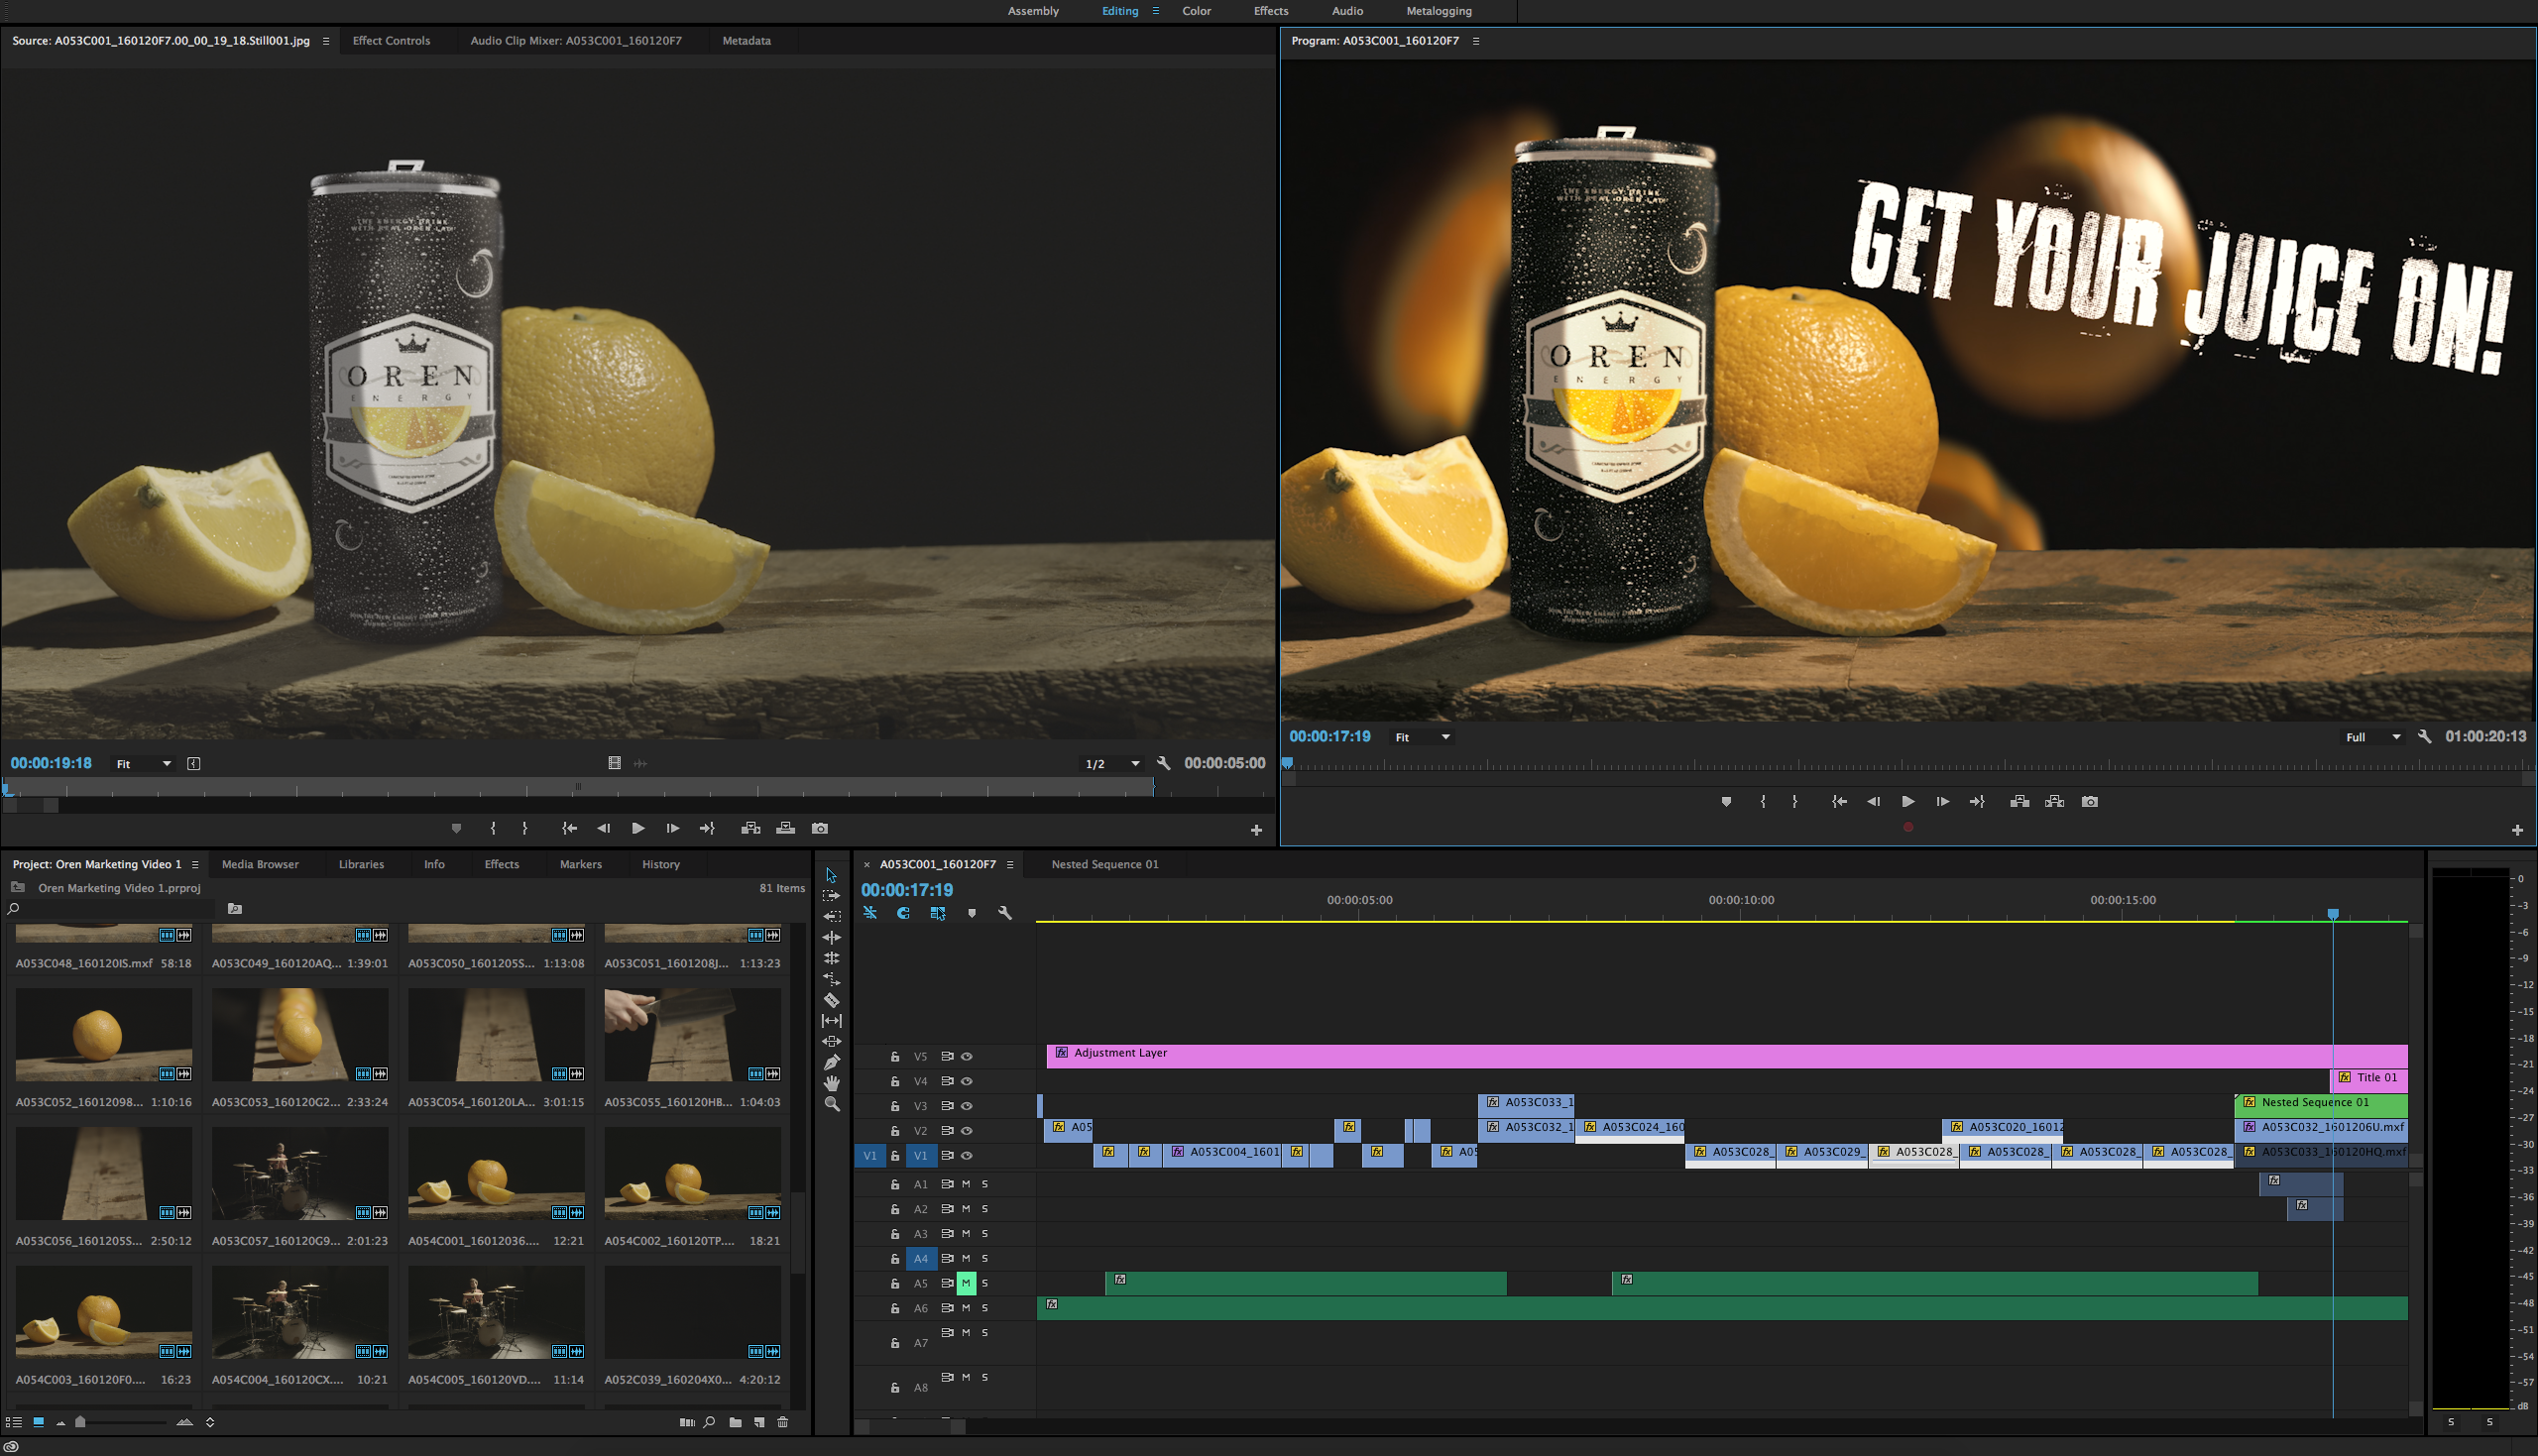Open the Timeline Display Settings wrench icon
The width and height of the screenshot is (2538, 1456).
pyautogui.click(x=1005, y=913)
